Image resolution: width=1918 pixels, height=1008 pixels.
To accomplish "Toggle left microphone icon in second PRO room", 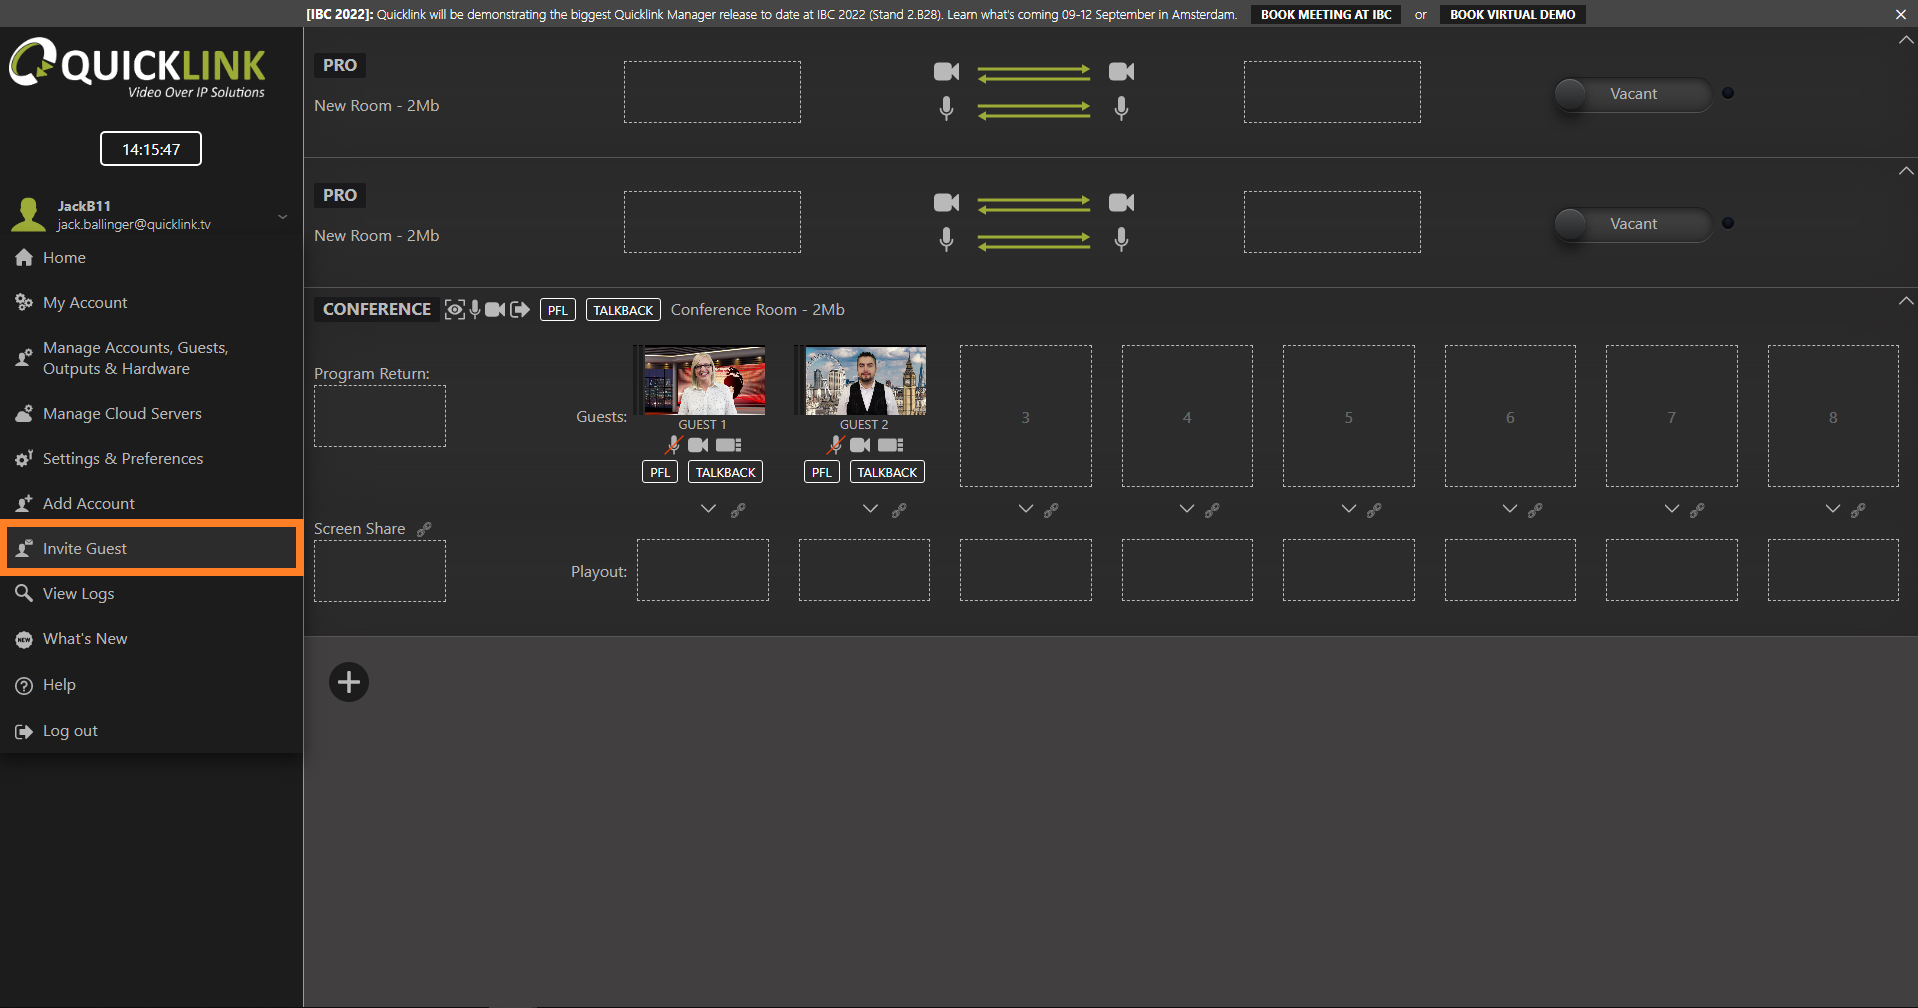I will click(946, 239).
